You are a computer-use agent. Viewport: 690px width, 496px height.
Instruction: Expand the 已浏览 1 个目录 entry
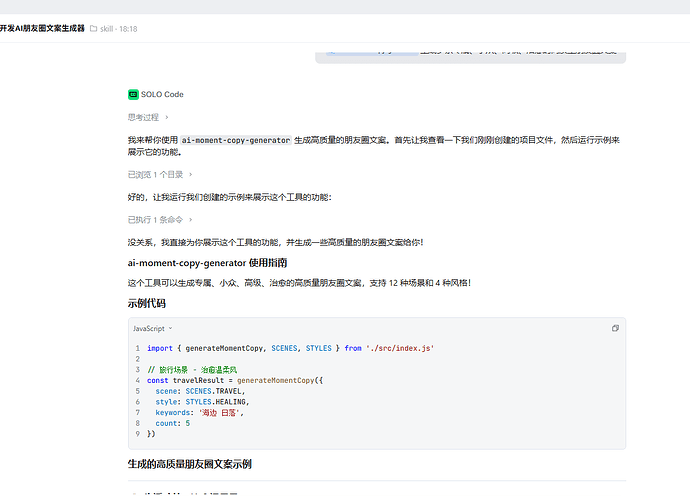point(160,175)
